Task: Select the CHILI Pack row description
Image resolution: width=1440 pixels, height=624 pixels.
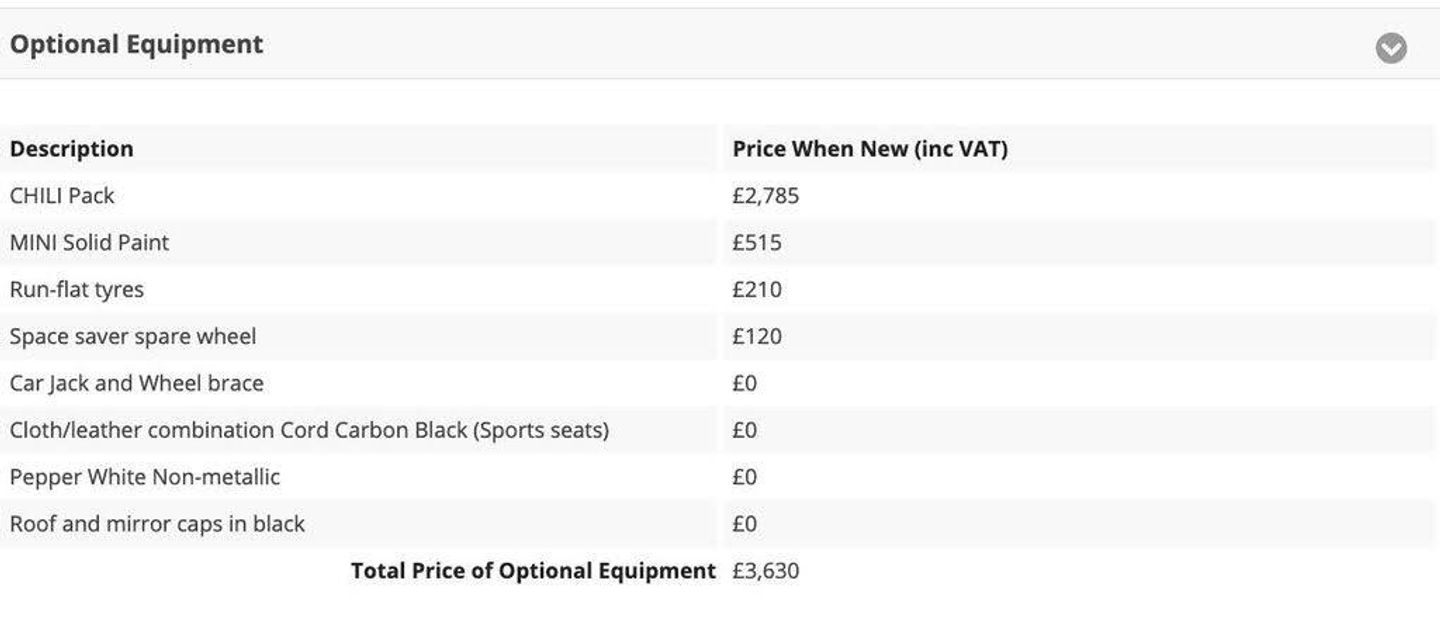Action: point(62,196)
